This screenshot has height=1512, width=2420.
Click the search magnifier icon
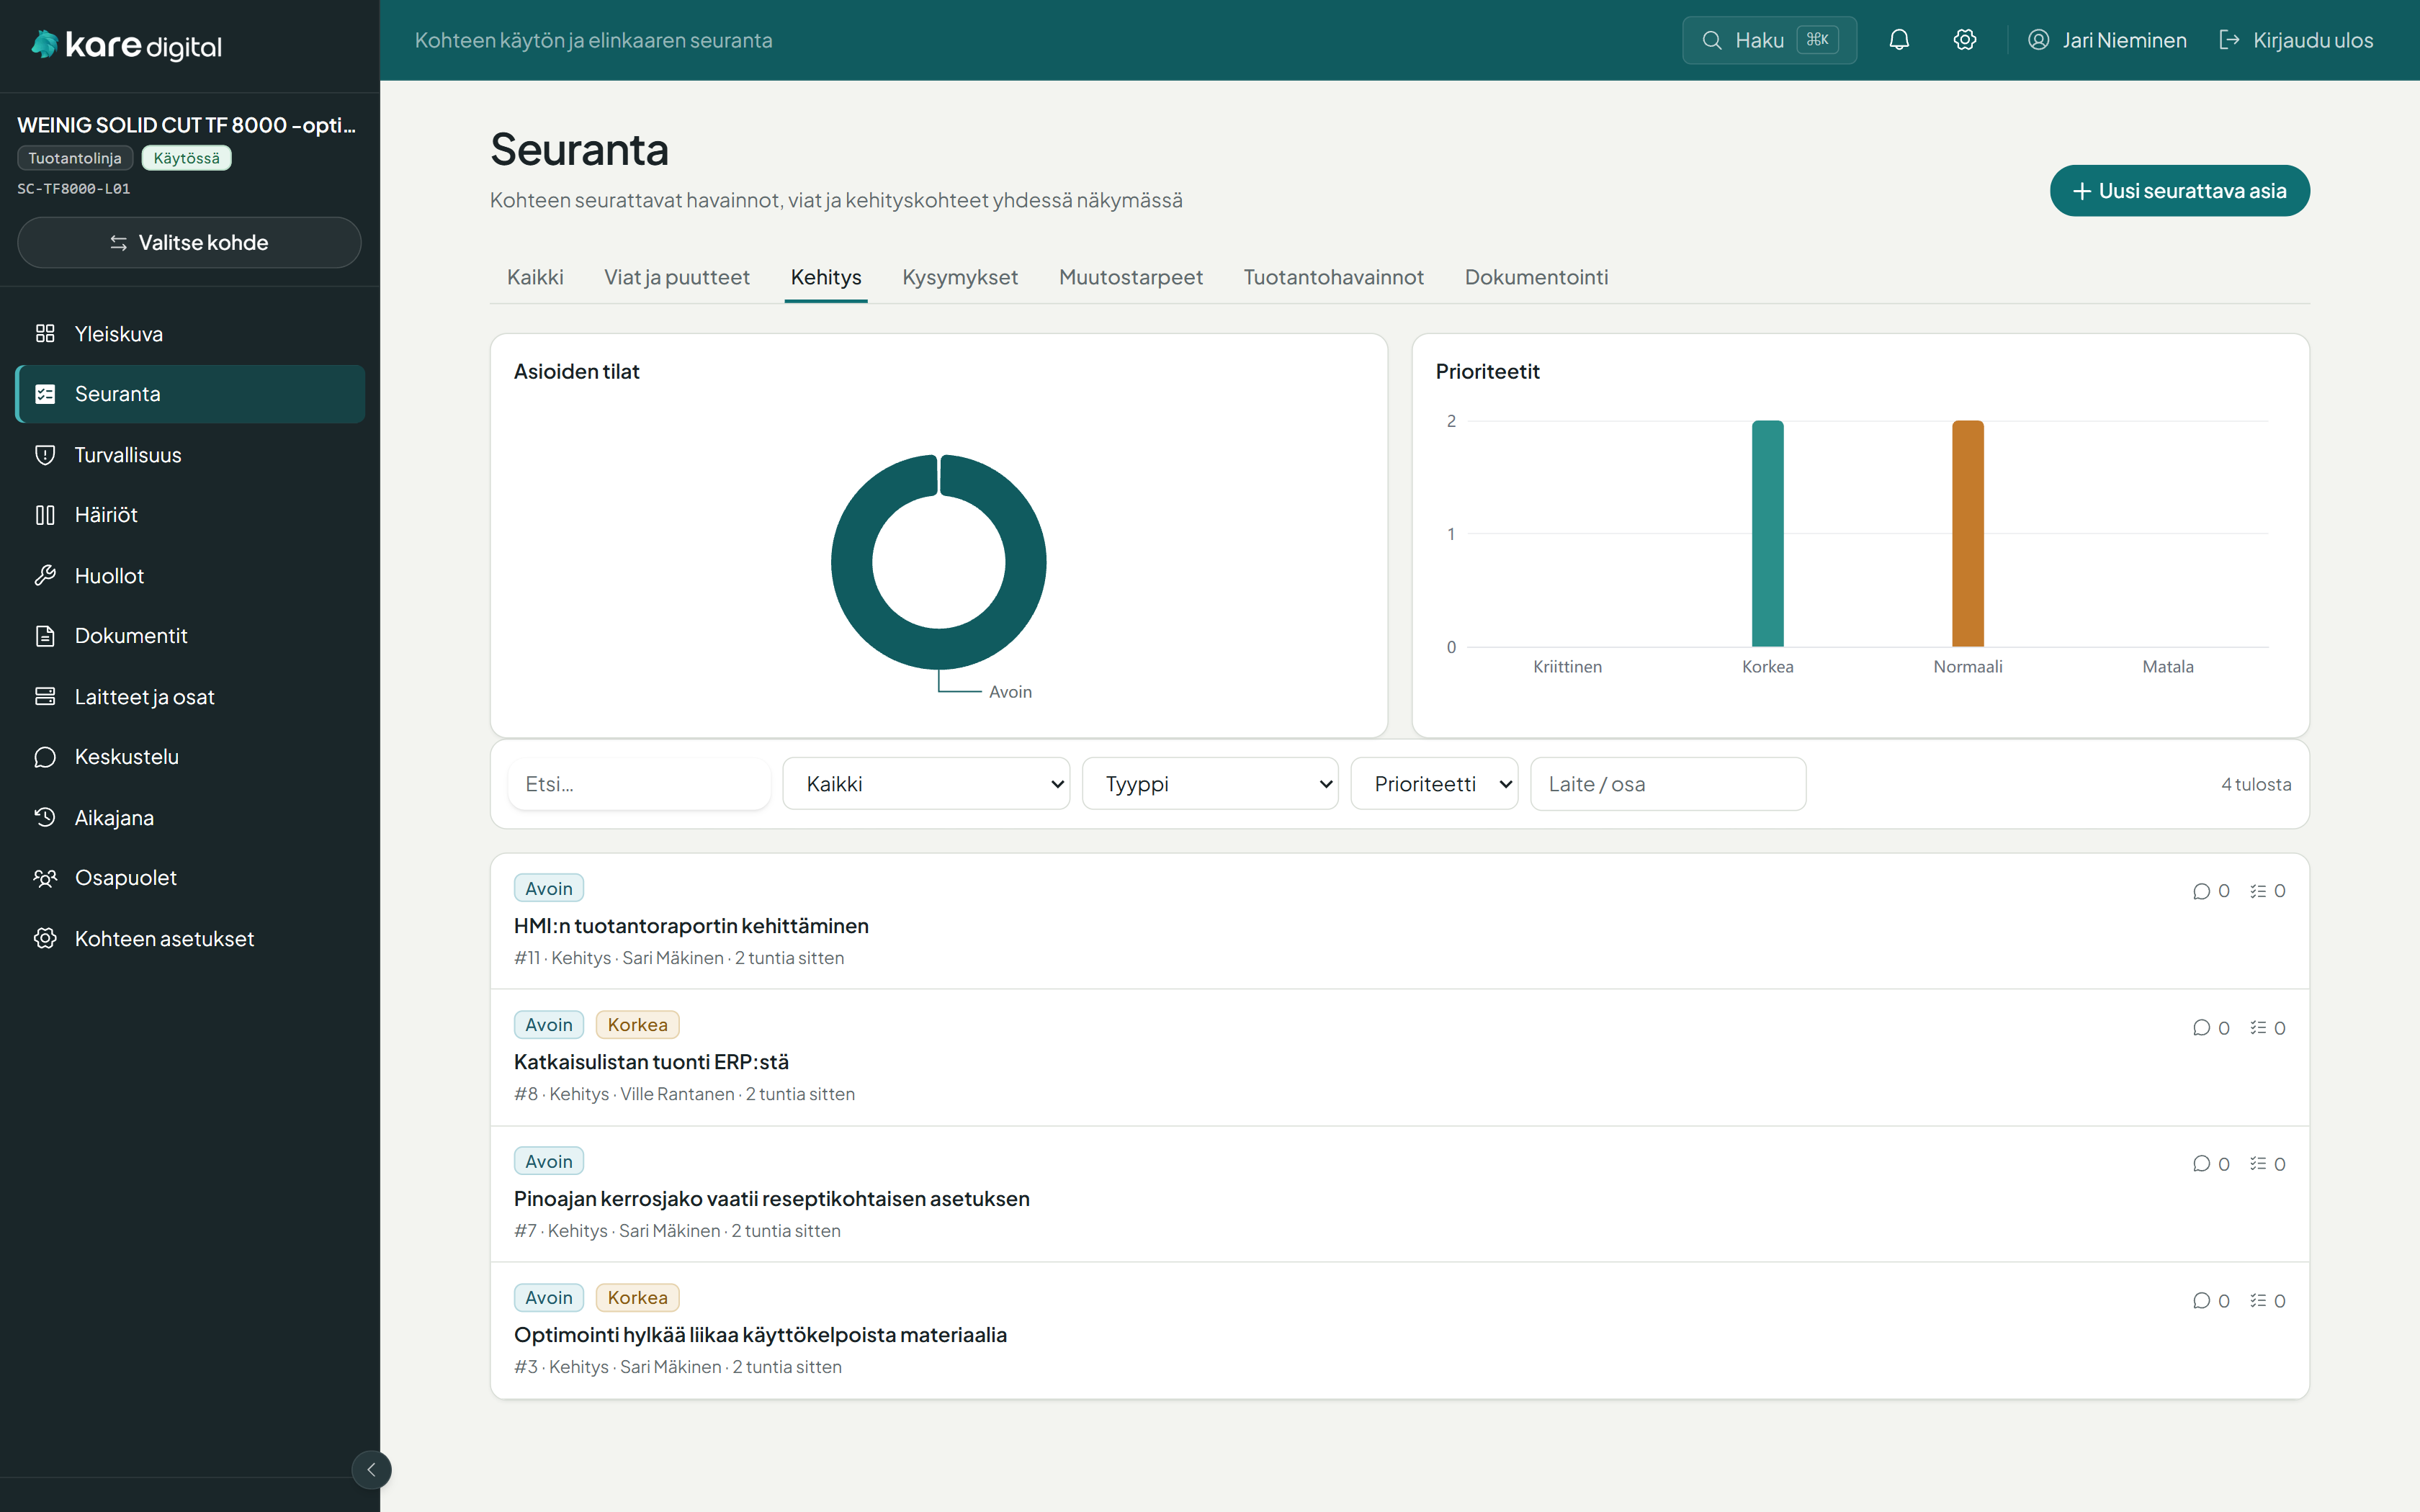click(x=1712, y=40)
